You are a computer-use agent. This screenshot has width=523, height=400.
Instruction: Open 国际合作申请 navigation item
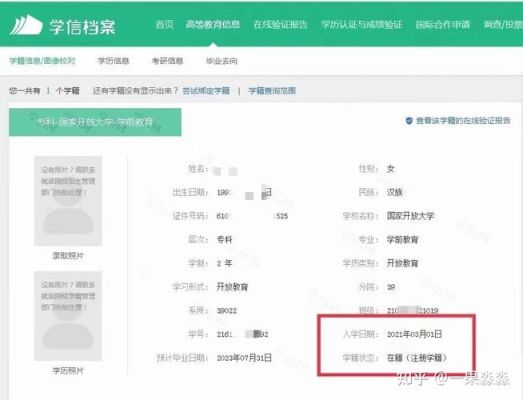(x=443, y=24)
